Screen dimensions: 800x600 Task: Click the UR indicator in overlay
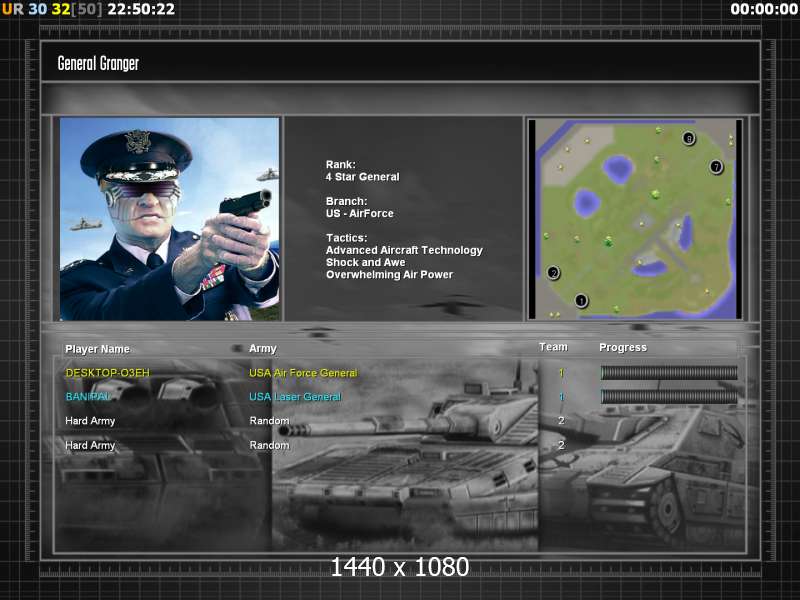[x=13, y=9]
